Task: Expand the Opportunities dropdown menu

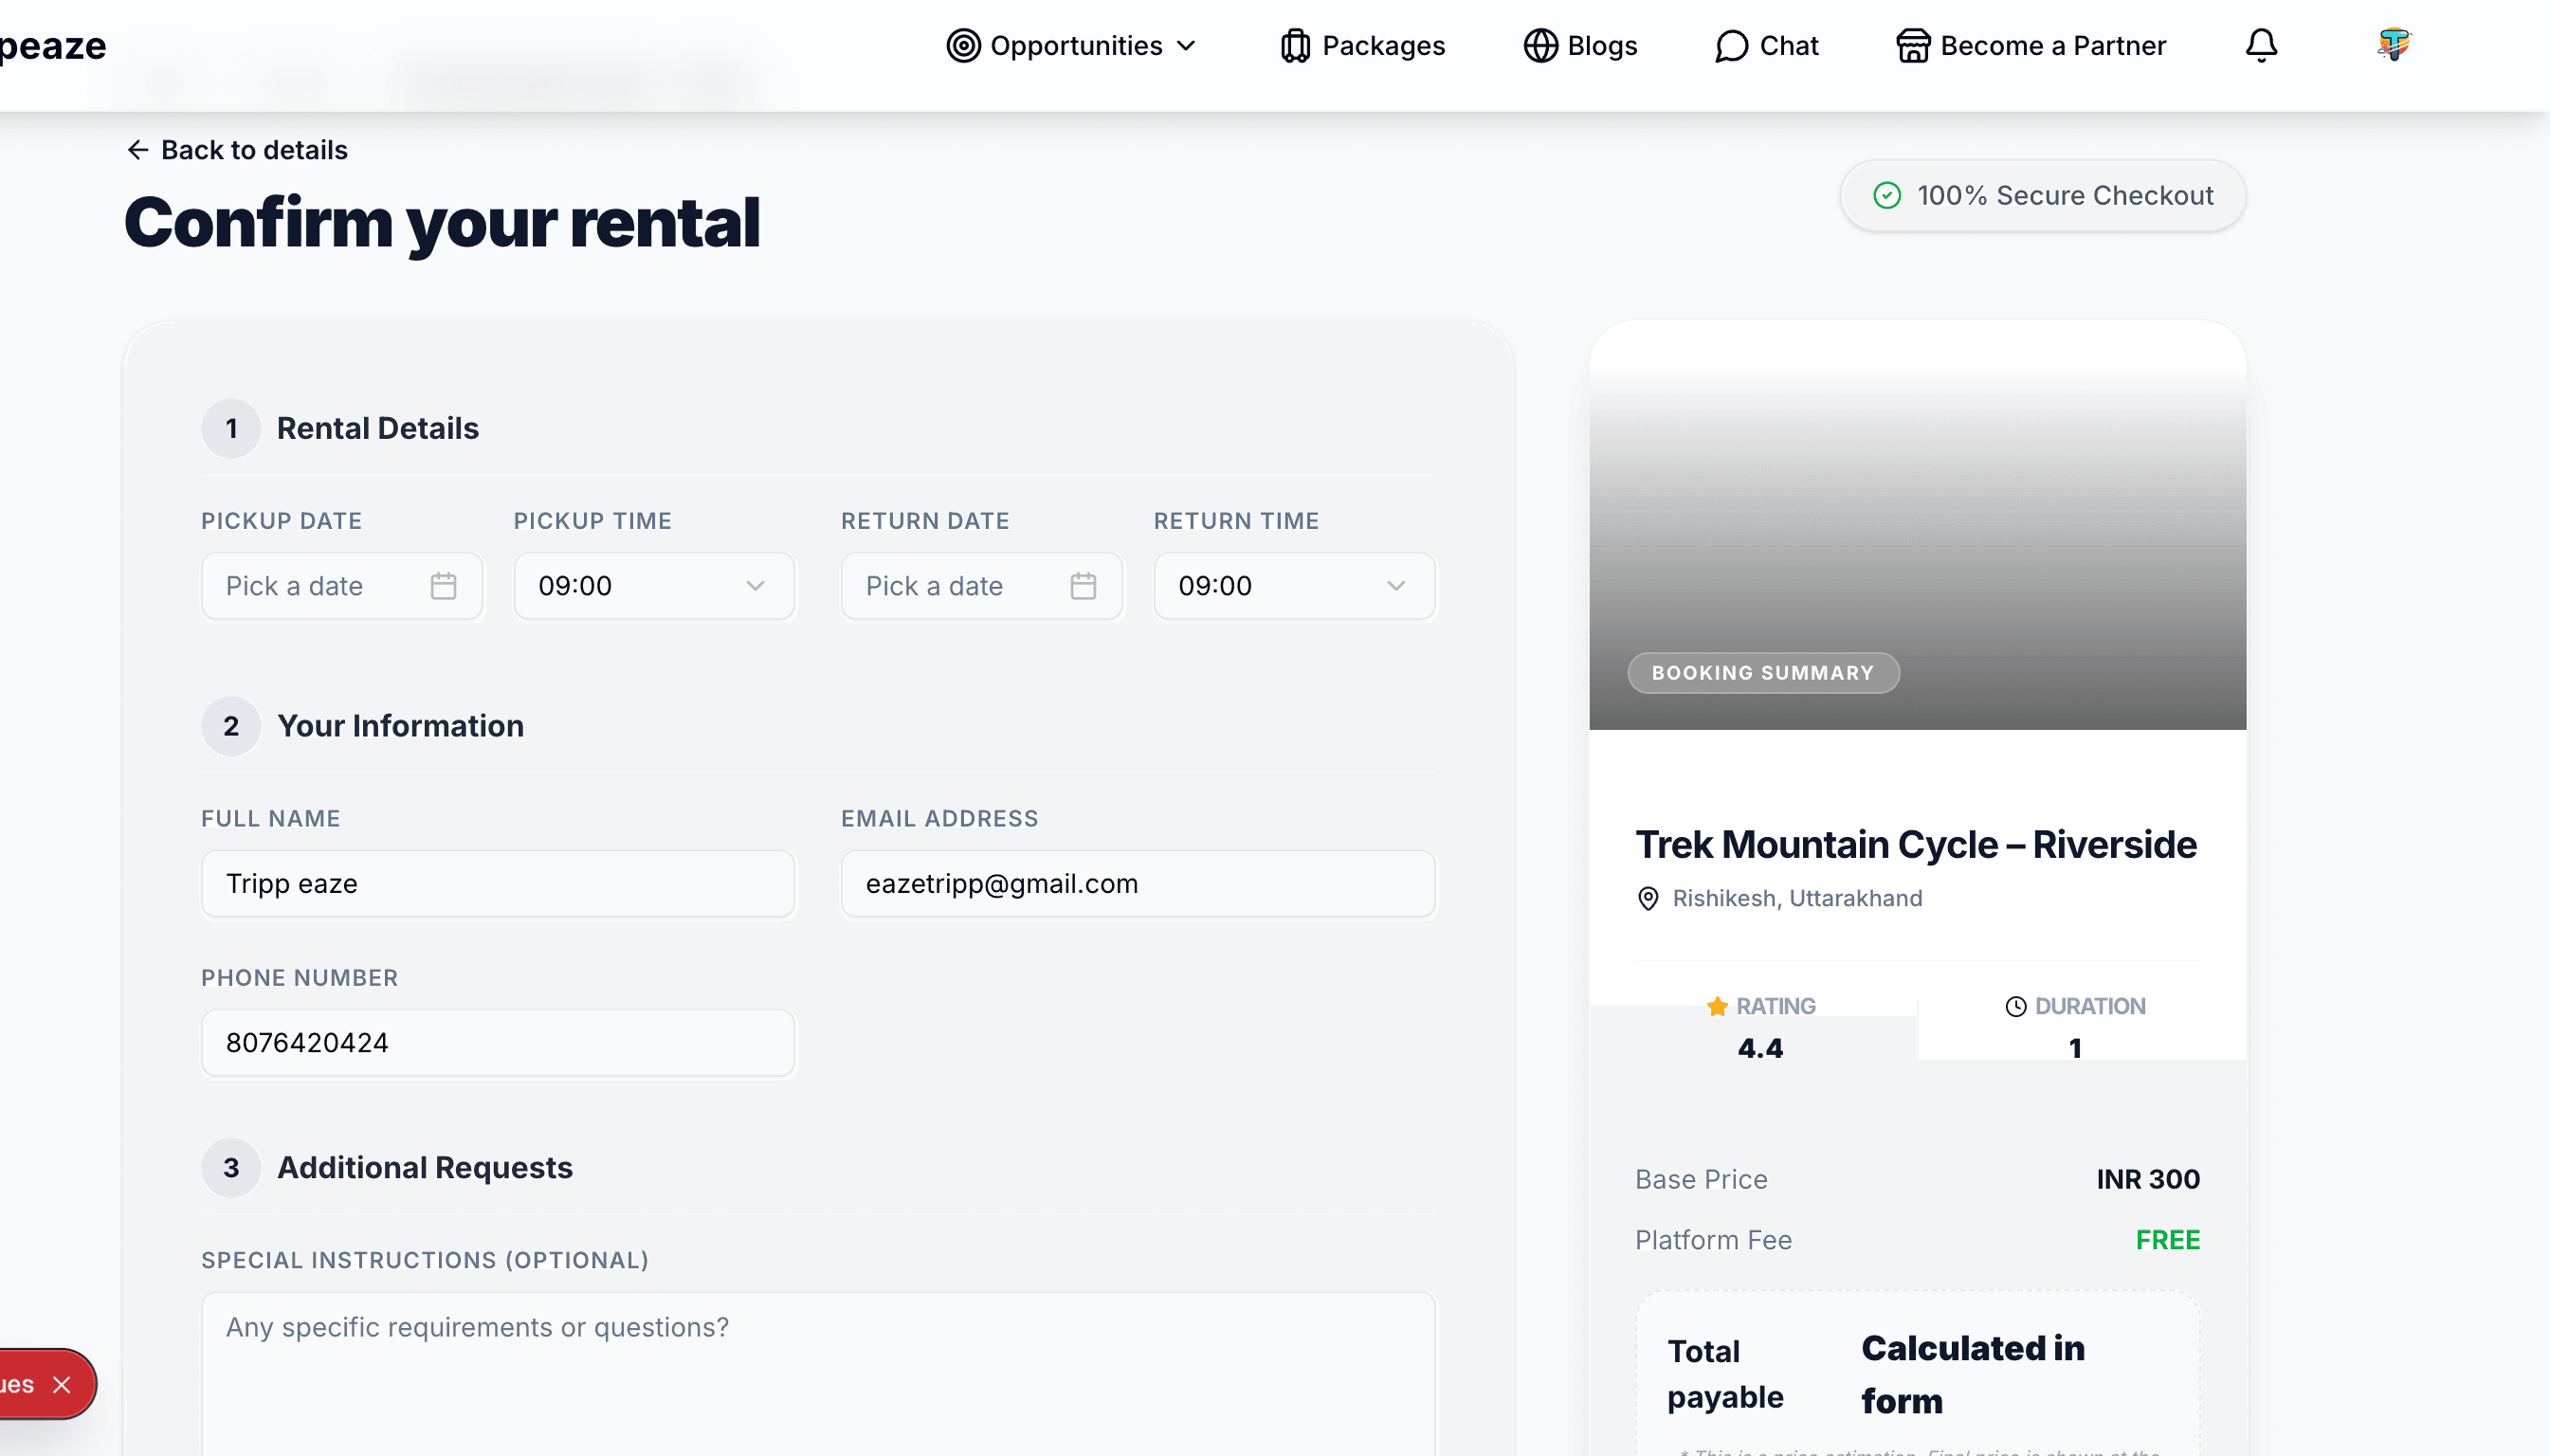Action: [x=1186, y=46]
